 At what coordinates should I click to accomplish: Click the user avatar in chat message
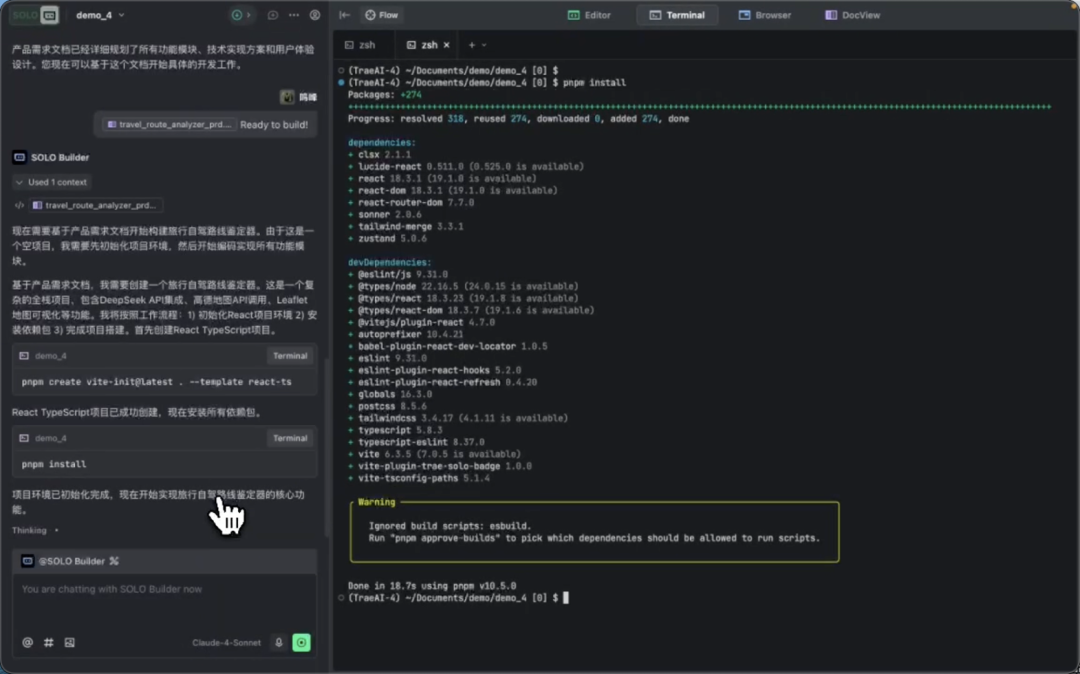click(287, 97)
